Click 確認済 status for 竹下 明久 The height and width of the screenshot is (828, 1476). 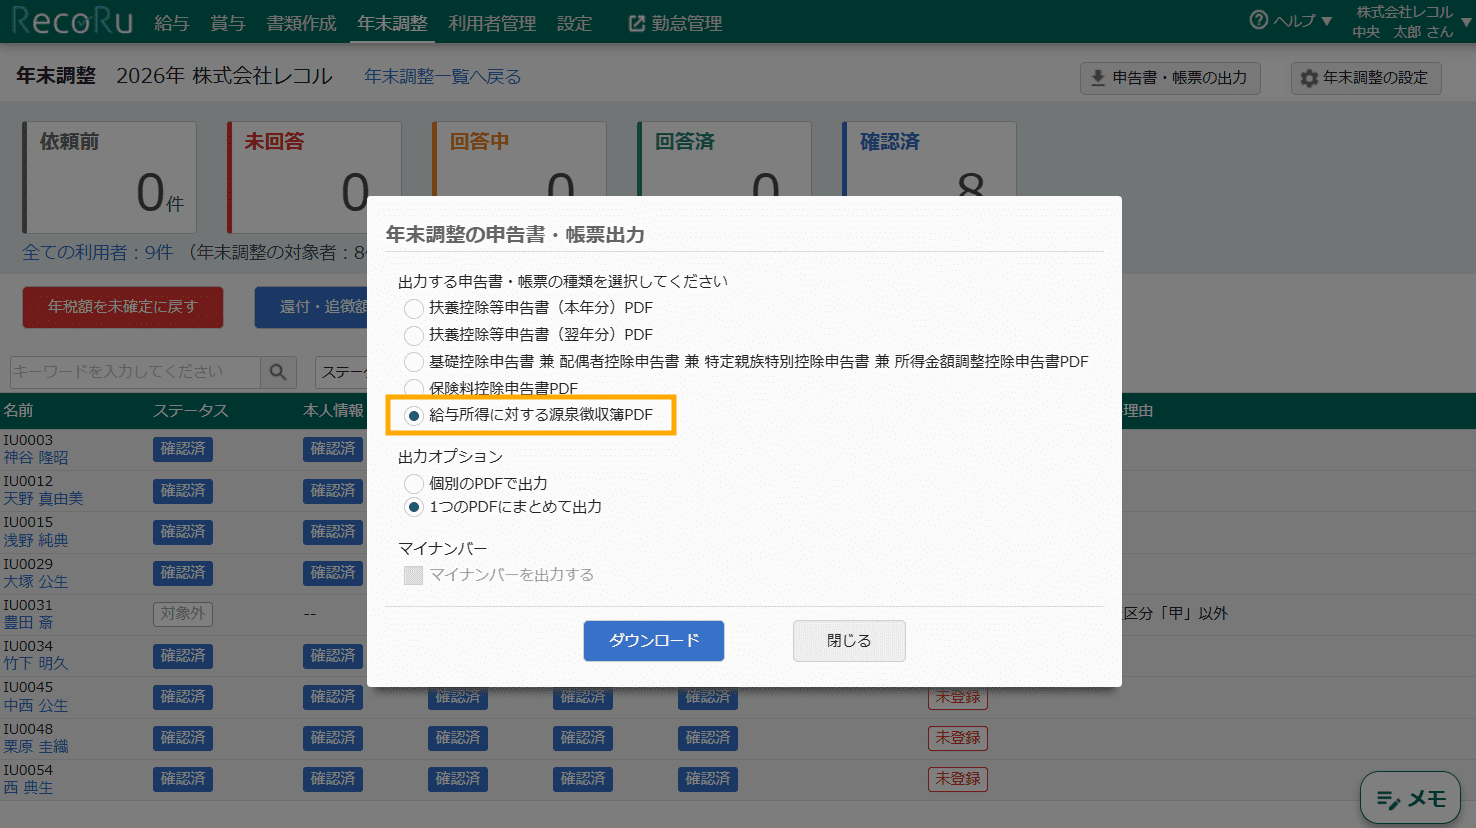[x=183, y=656]
